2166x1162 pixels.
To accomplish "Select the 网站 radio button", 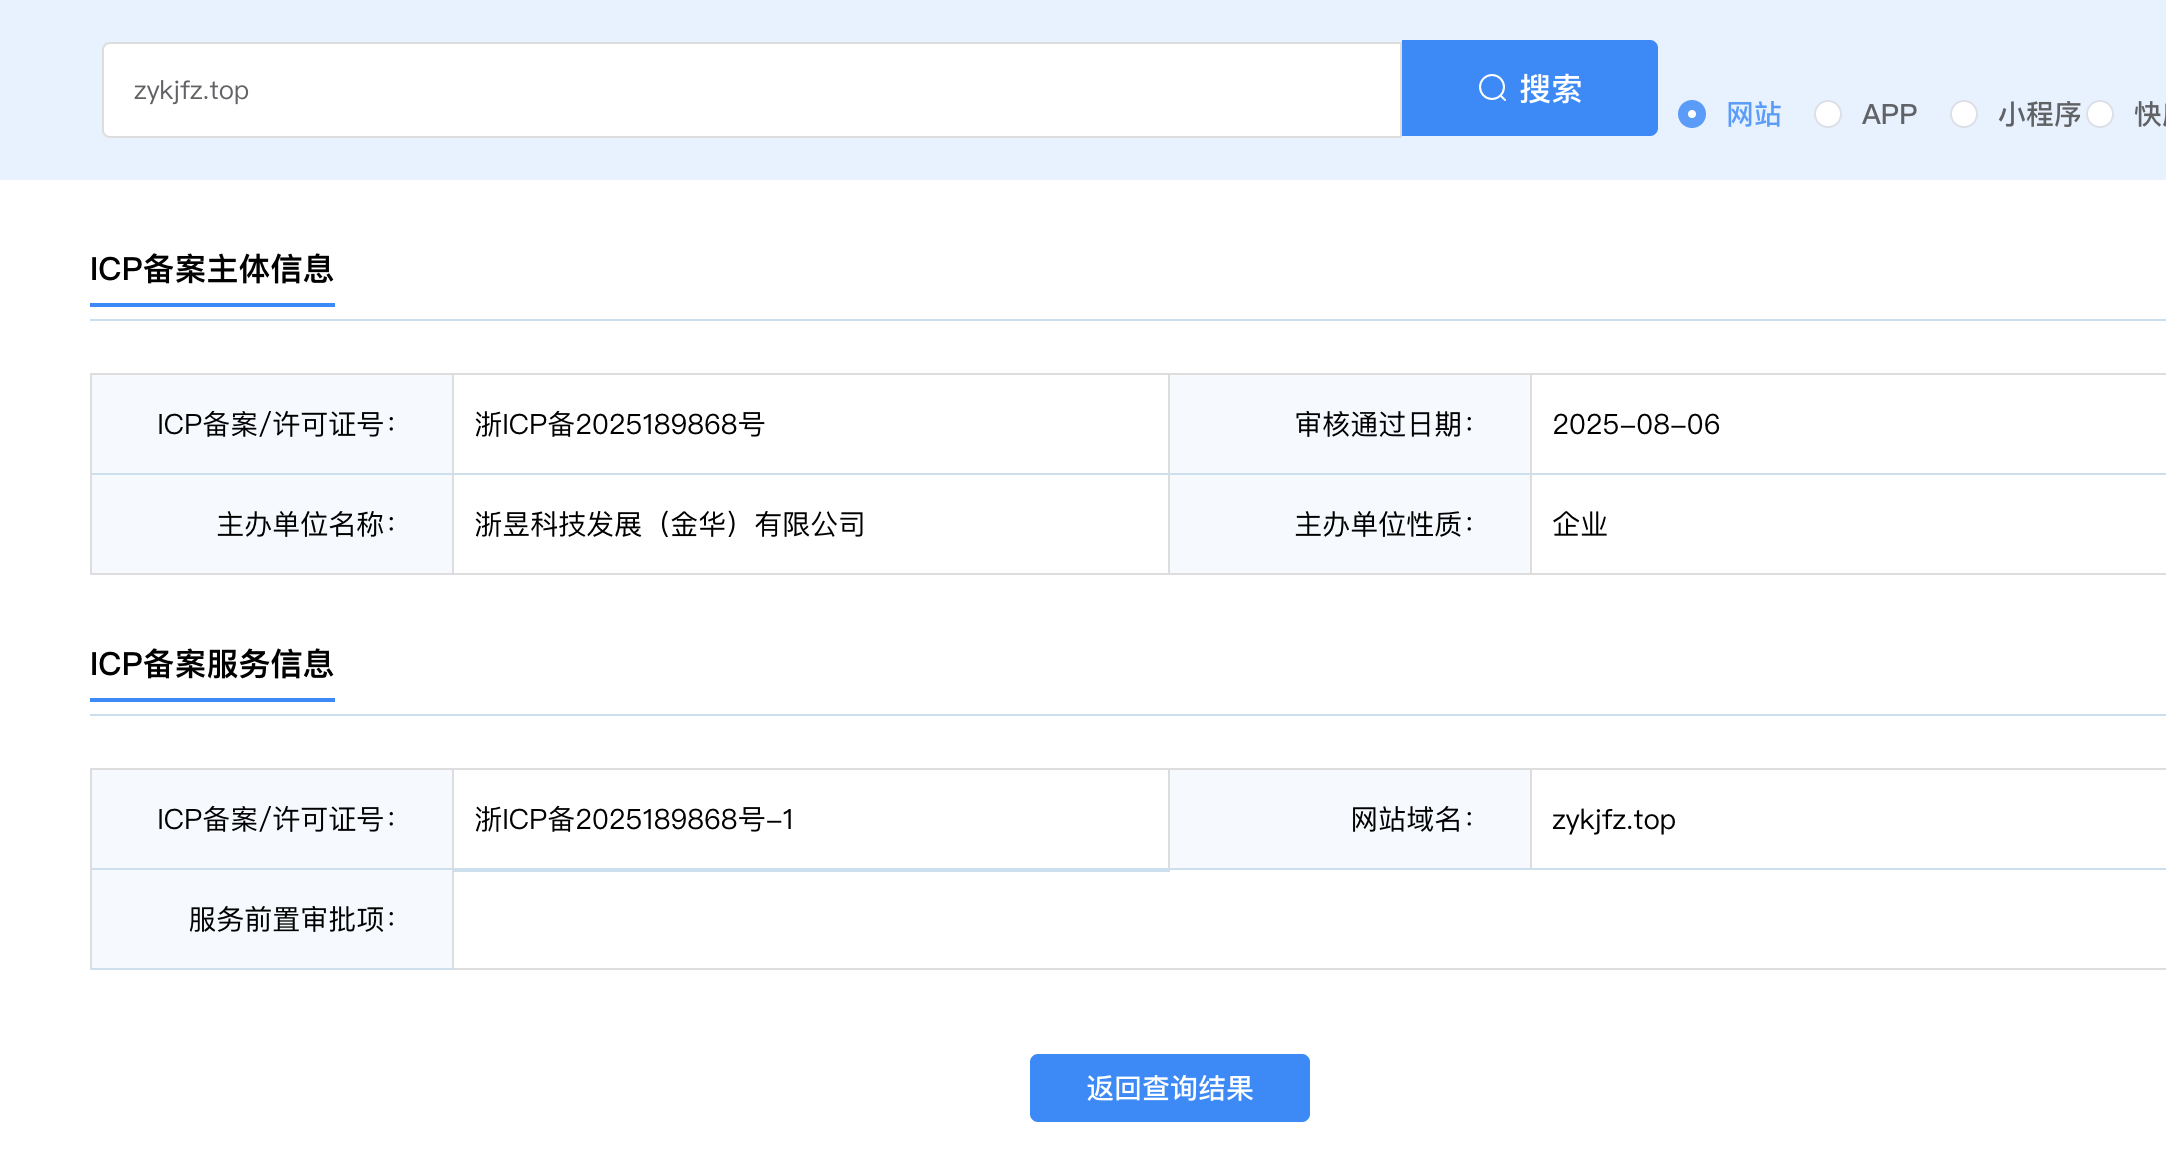I will click(1692, 114).
